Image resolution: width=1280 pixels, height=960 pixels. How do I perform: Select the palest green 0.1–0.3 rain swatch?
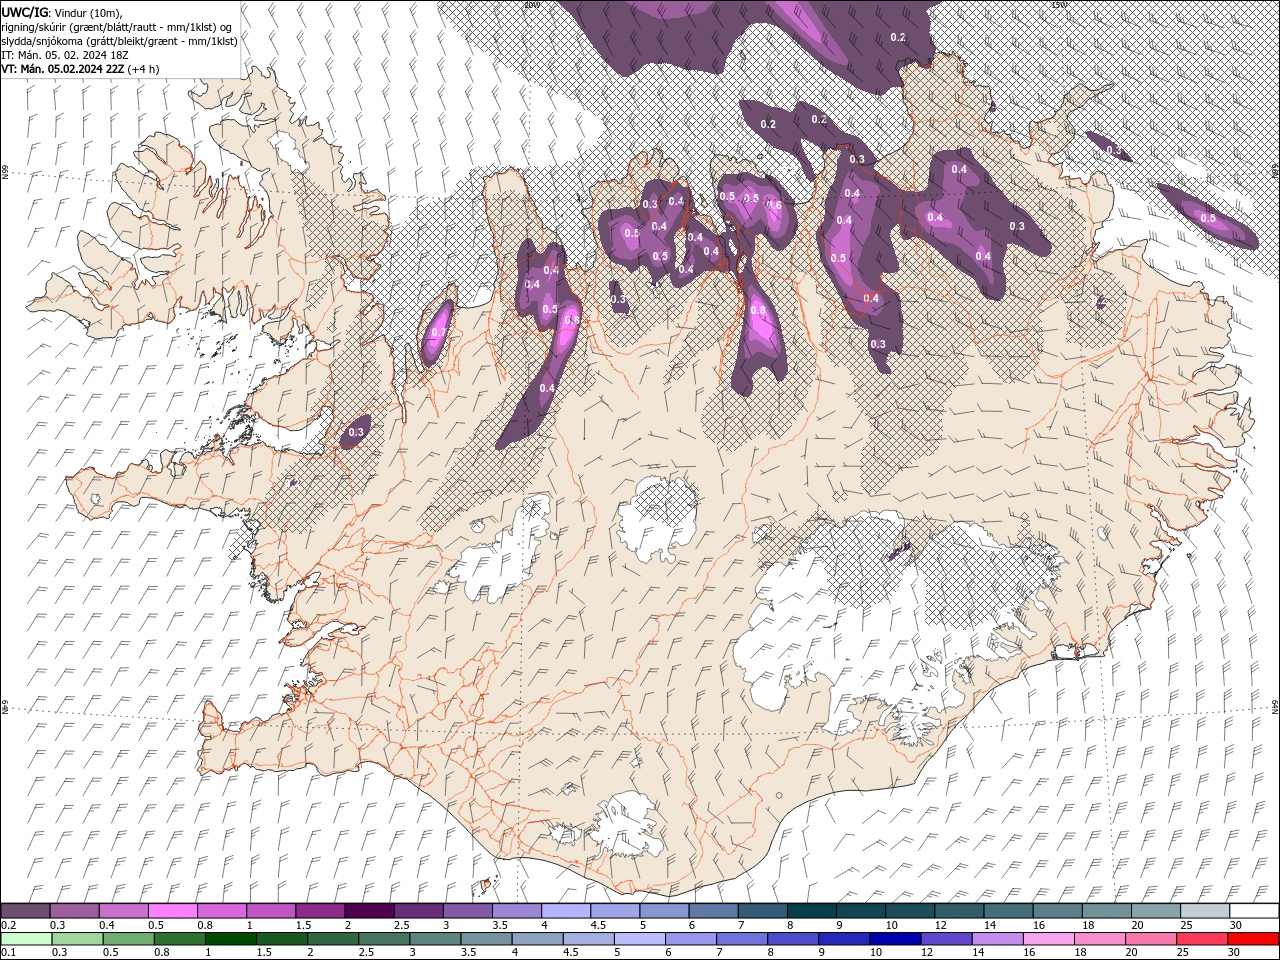coord(27,940)
